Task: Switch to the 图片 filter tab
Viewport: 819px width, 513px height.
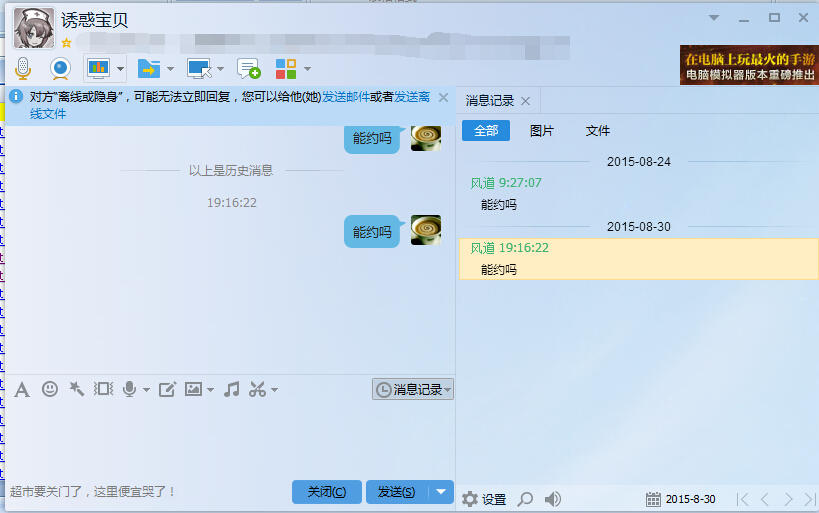Action: pyautogui.click(x=542, y=131)
